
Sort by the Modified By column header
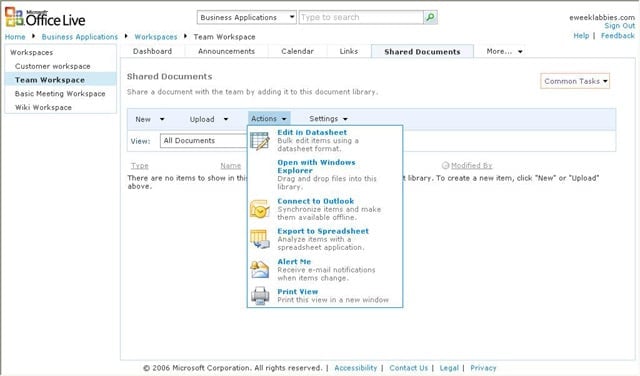coord(471,165)
